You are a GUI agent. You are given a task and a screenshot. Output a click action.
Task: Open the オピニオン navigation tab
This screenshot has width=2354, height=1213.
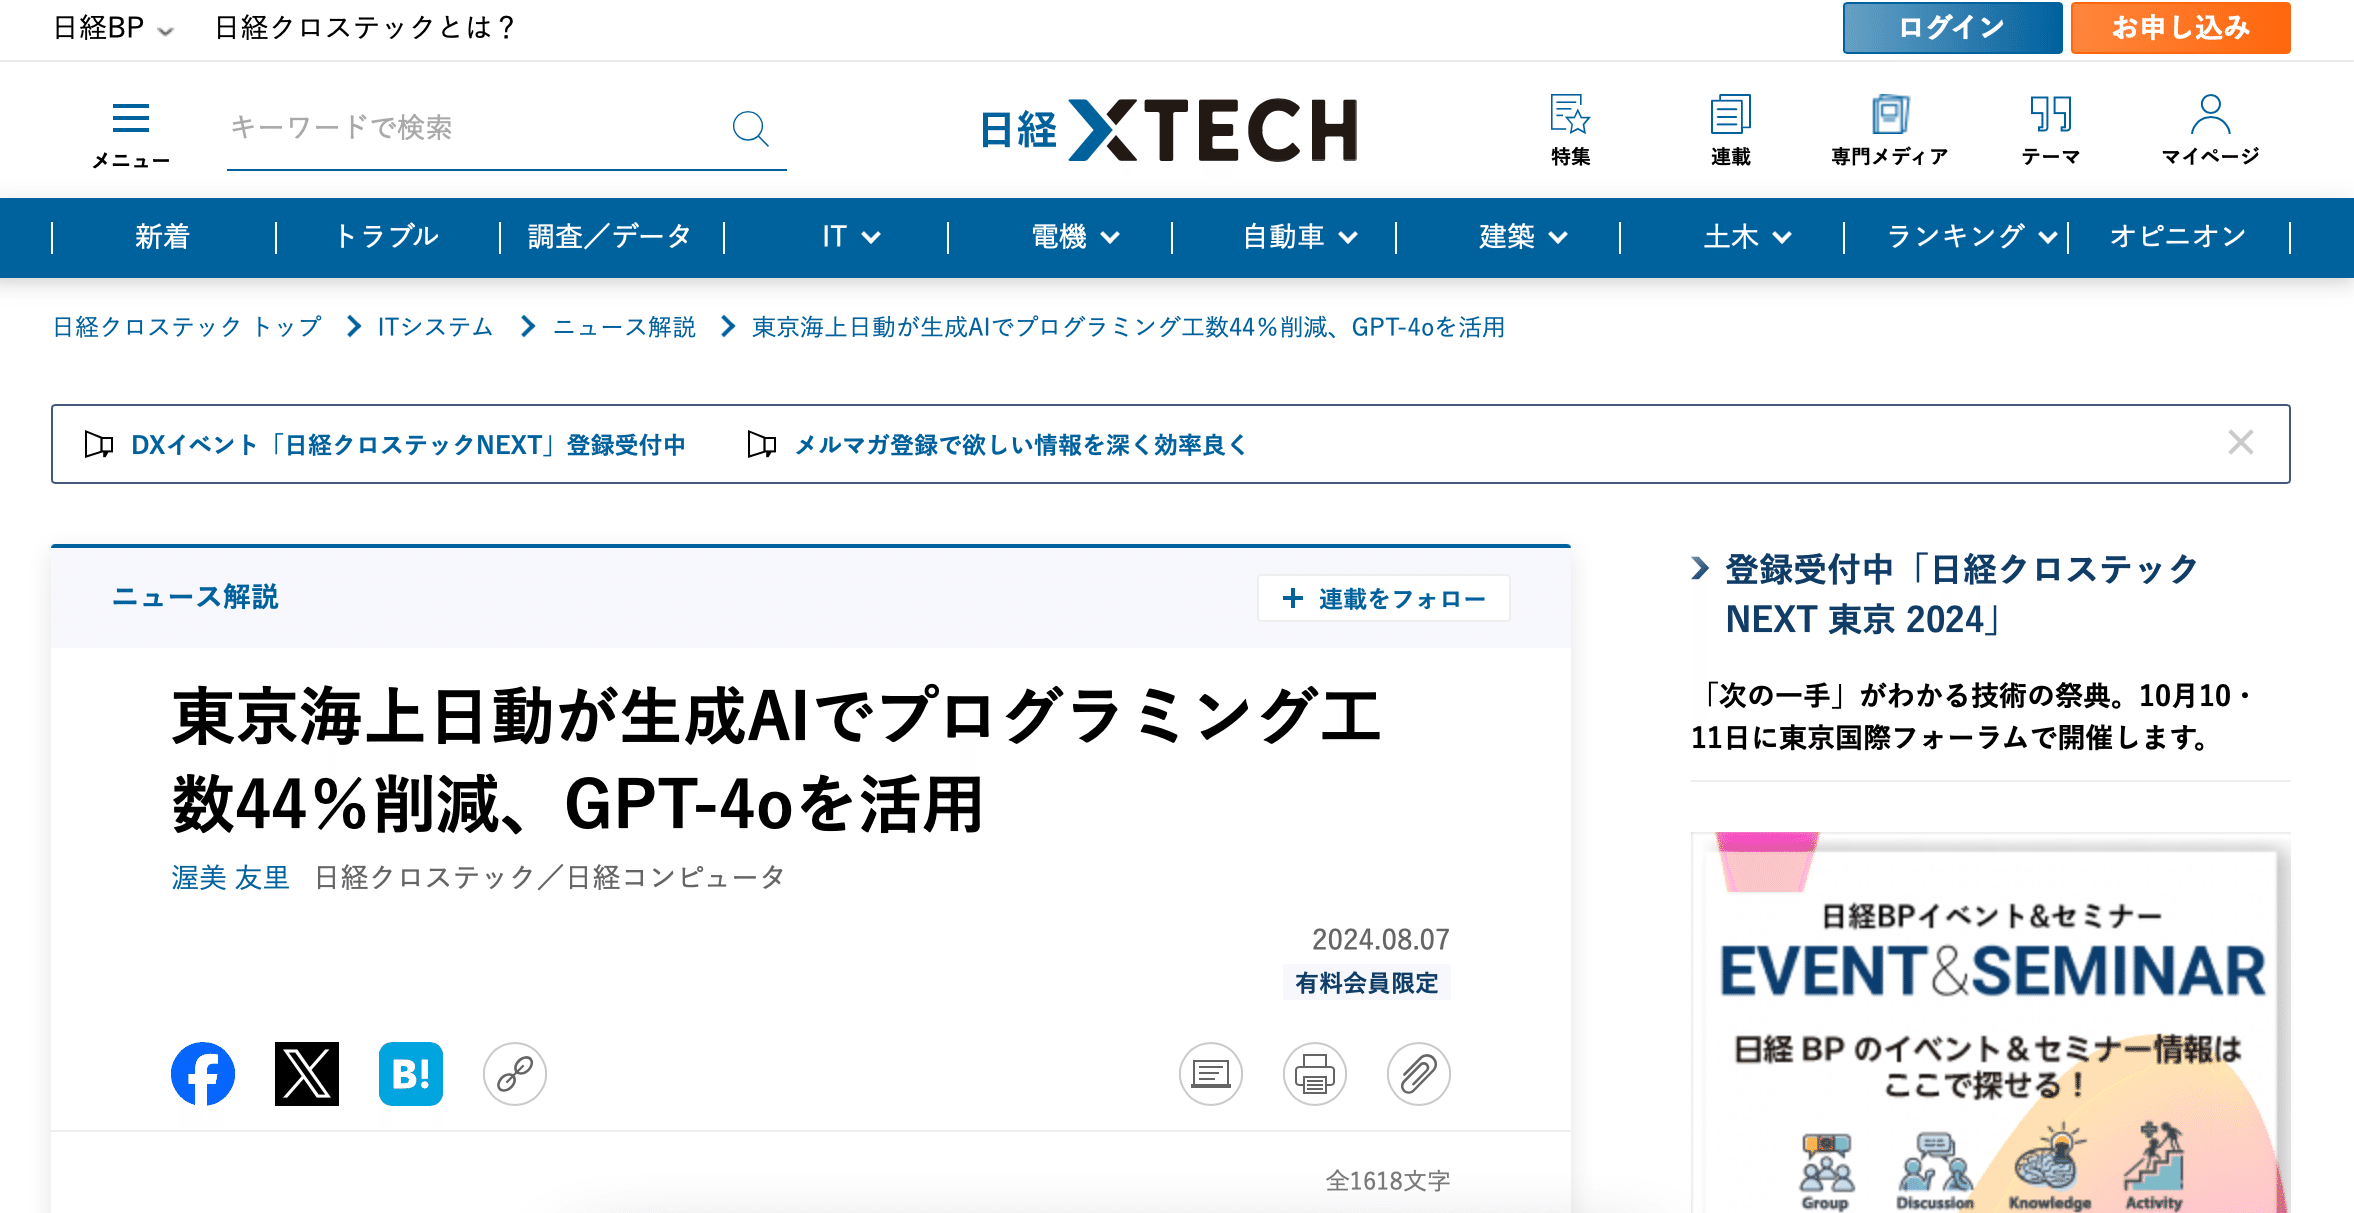pyautogui.click(x=2178, y=237)
